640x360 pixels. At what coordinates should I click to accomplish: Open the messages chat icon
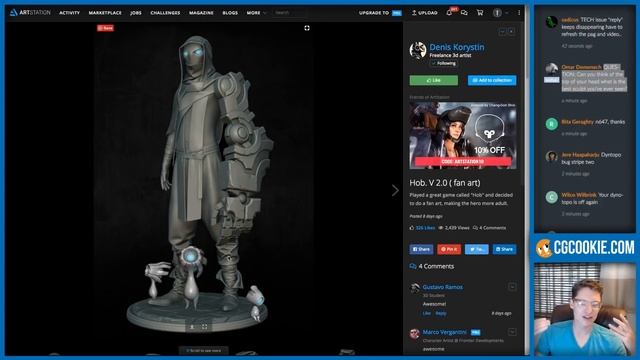(x=464, y=13)
